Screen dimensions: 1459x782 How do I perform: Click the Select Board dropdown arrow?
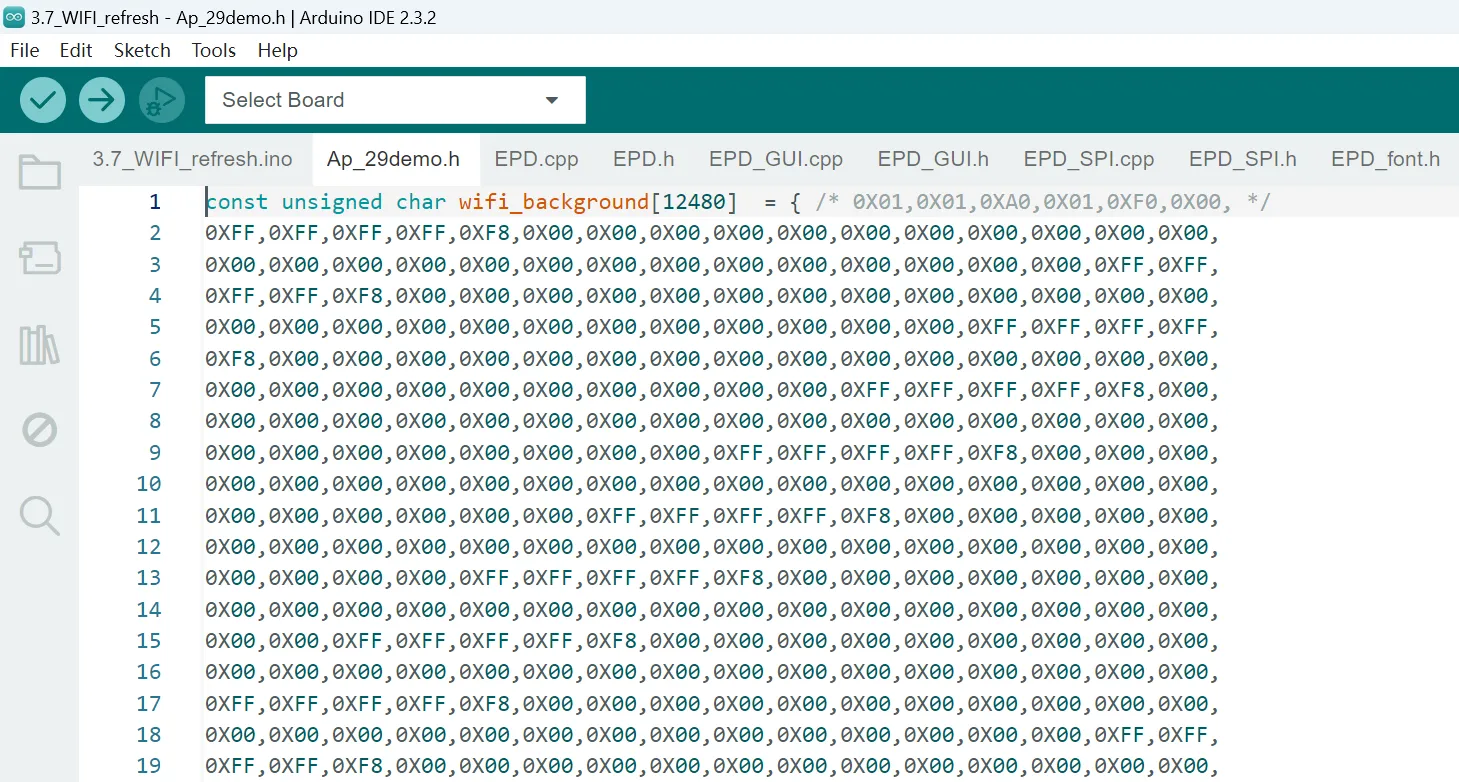point(551,100)
